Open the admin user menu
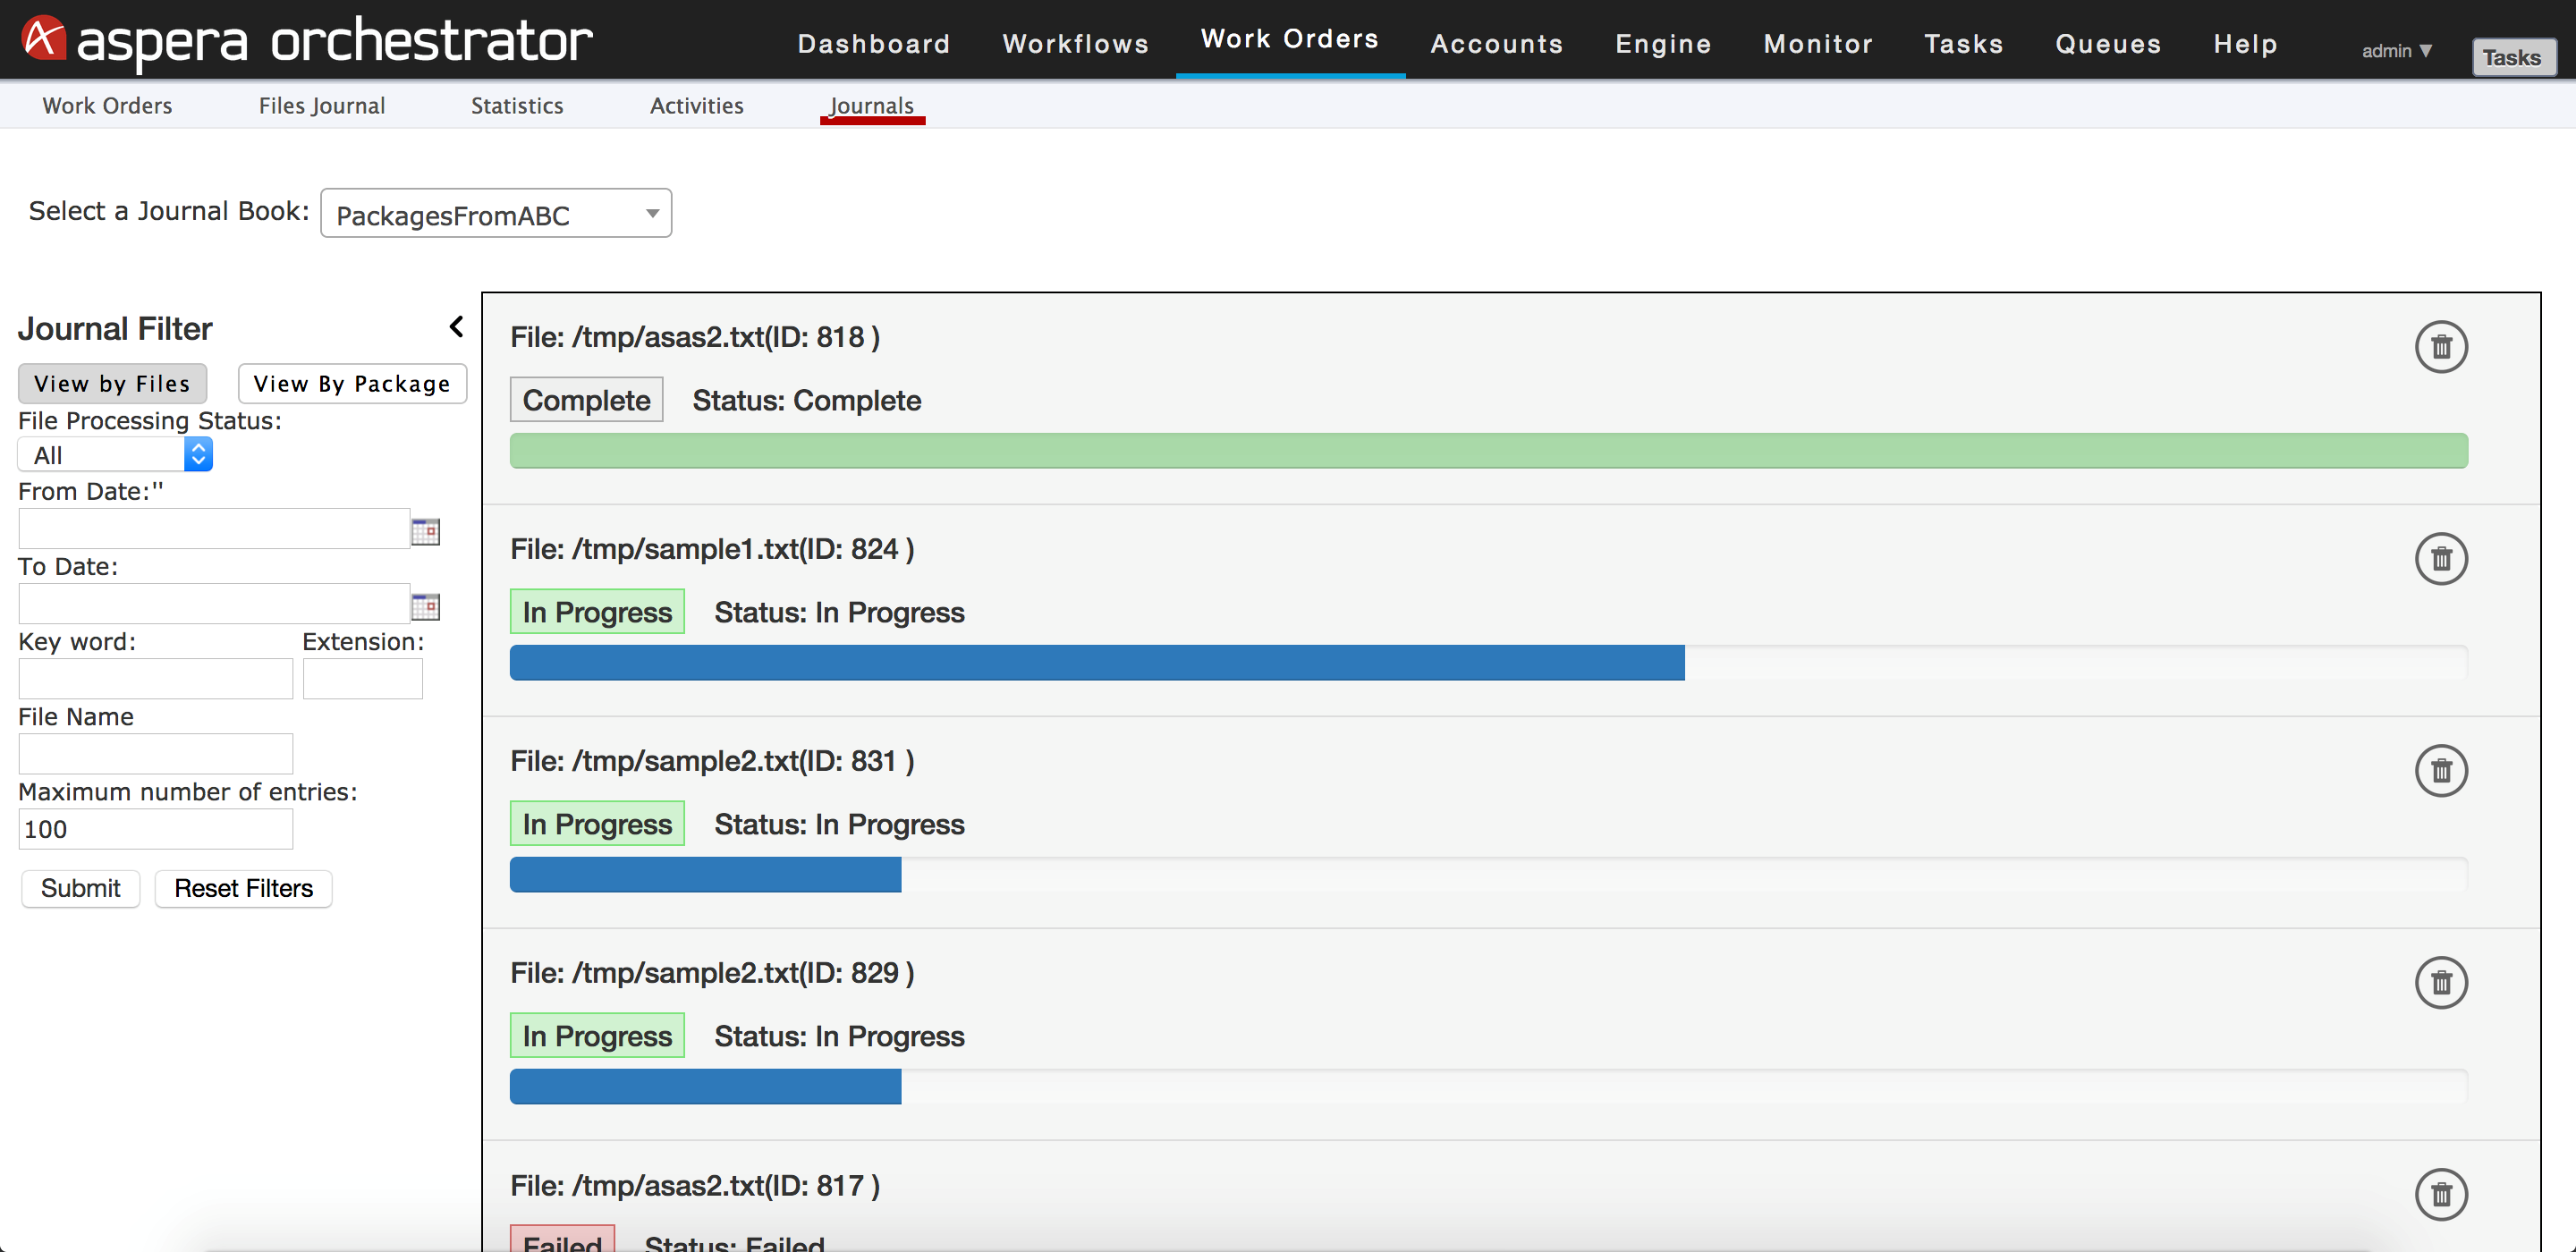Viewport: 2576px width, 1252px height. pos(2396,51)
